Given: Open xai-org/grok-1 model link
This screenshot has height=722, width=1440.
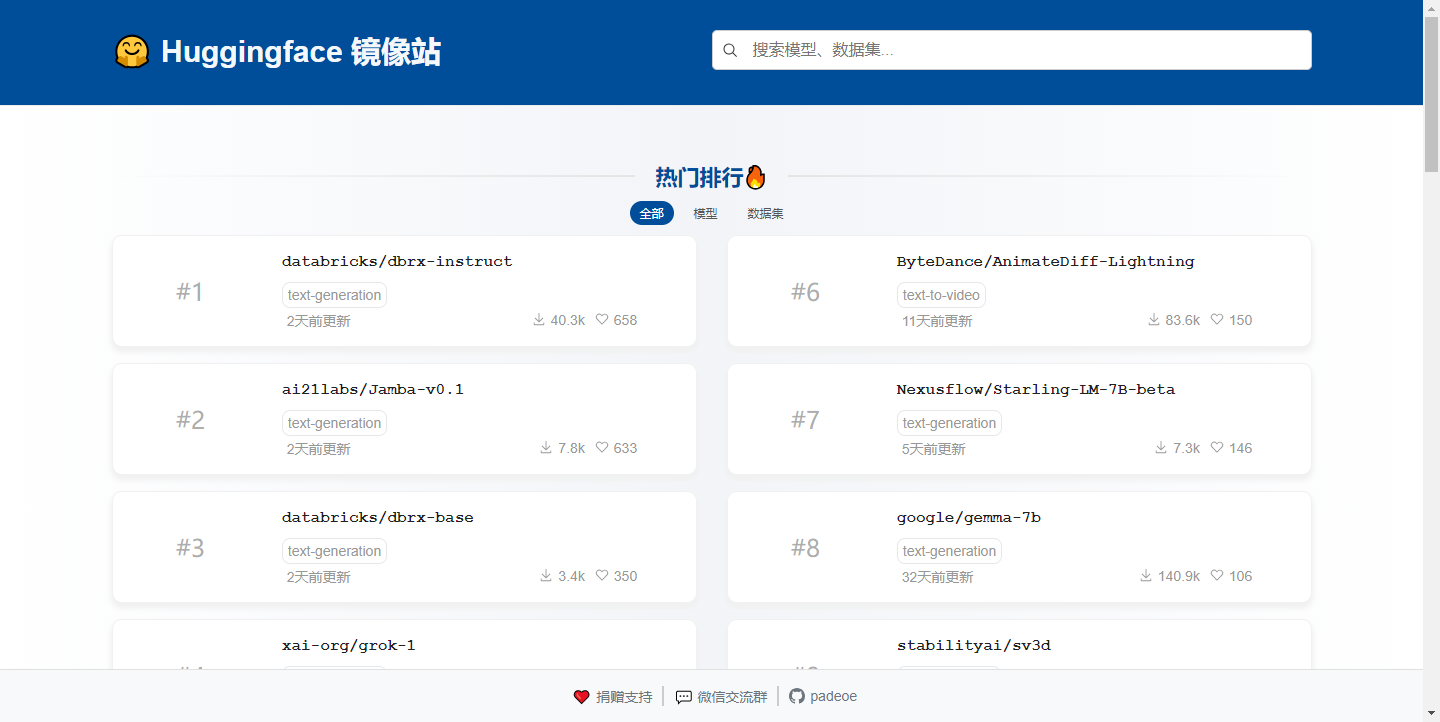Looking at the screenshot, I should [x=349, y=646].
